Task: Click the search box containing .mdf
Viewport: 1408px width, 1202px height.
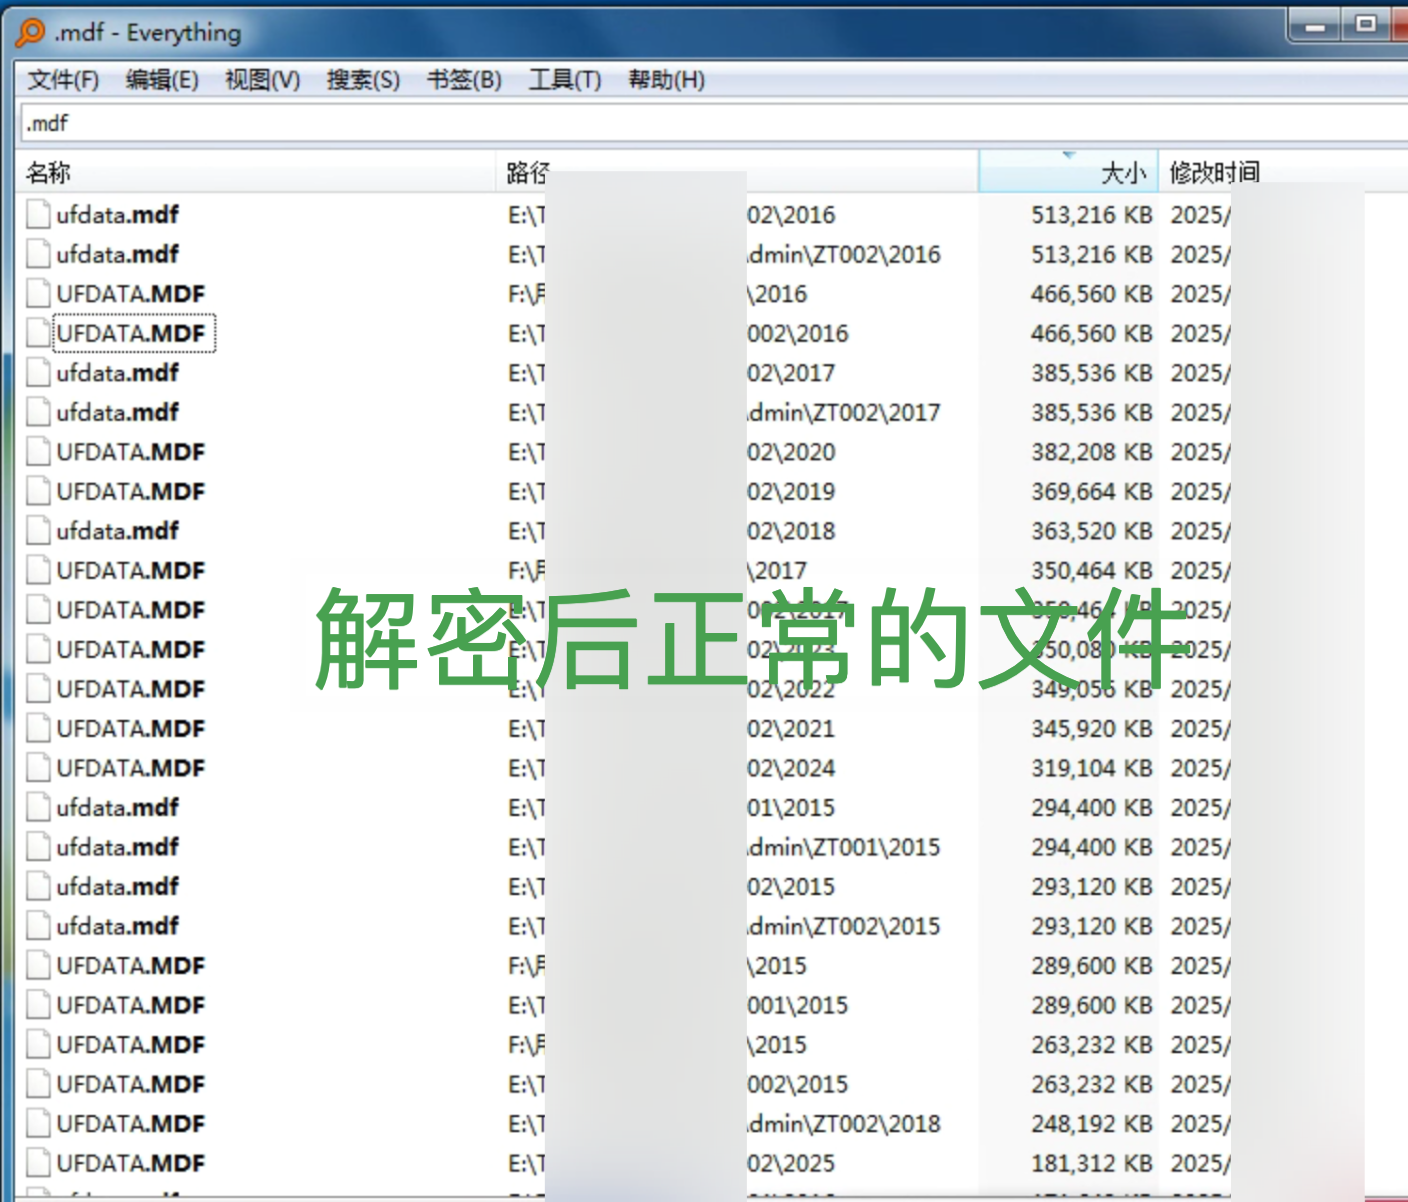Action: pos(714,123)
